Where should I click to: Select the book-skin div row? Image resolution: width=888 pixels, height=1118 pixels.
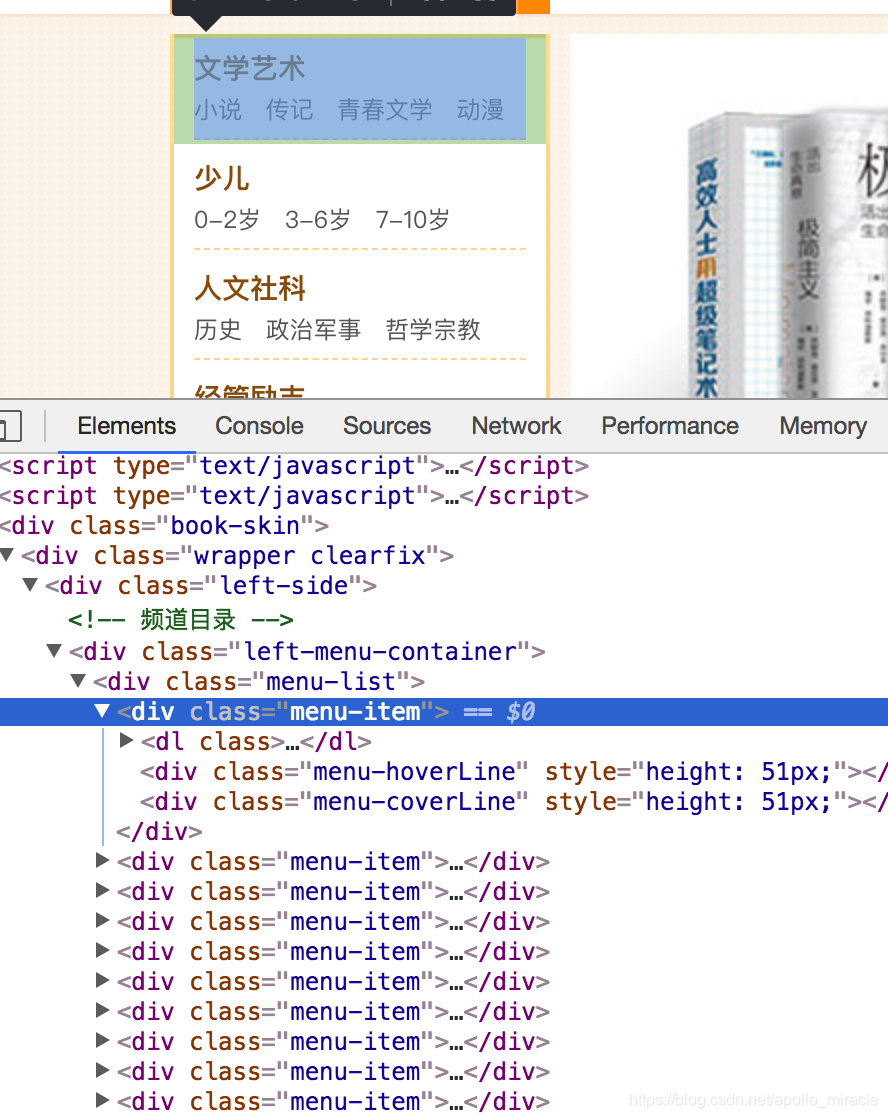(165, 525)
